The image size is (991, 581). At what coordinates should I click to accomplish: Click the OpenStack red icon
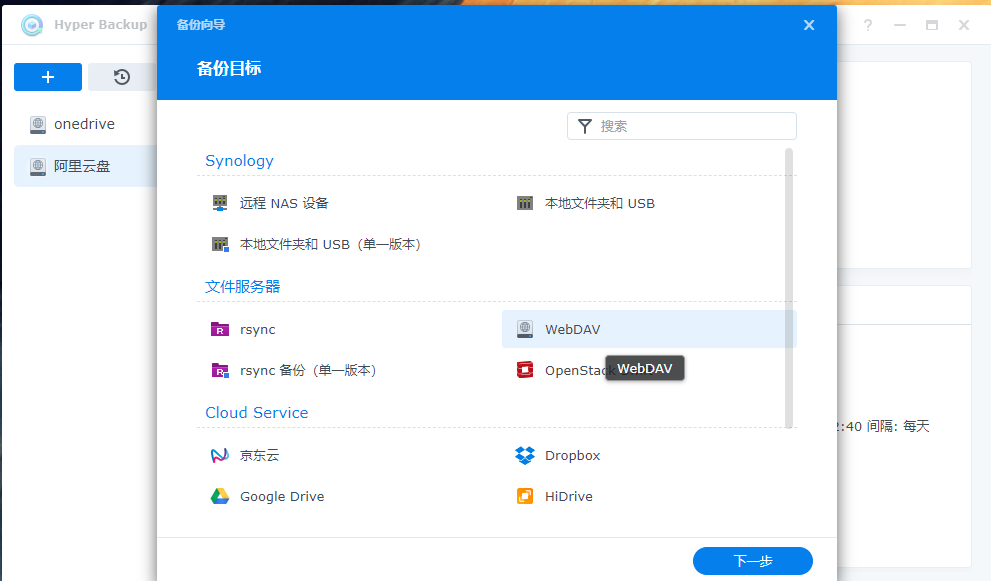525,370
